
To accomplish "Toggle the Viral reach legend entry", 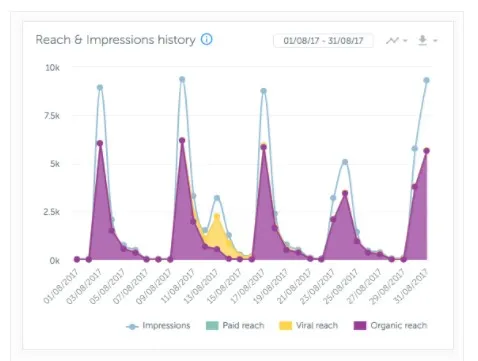I will [309, 326].
